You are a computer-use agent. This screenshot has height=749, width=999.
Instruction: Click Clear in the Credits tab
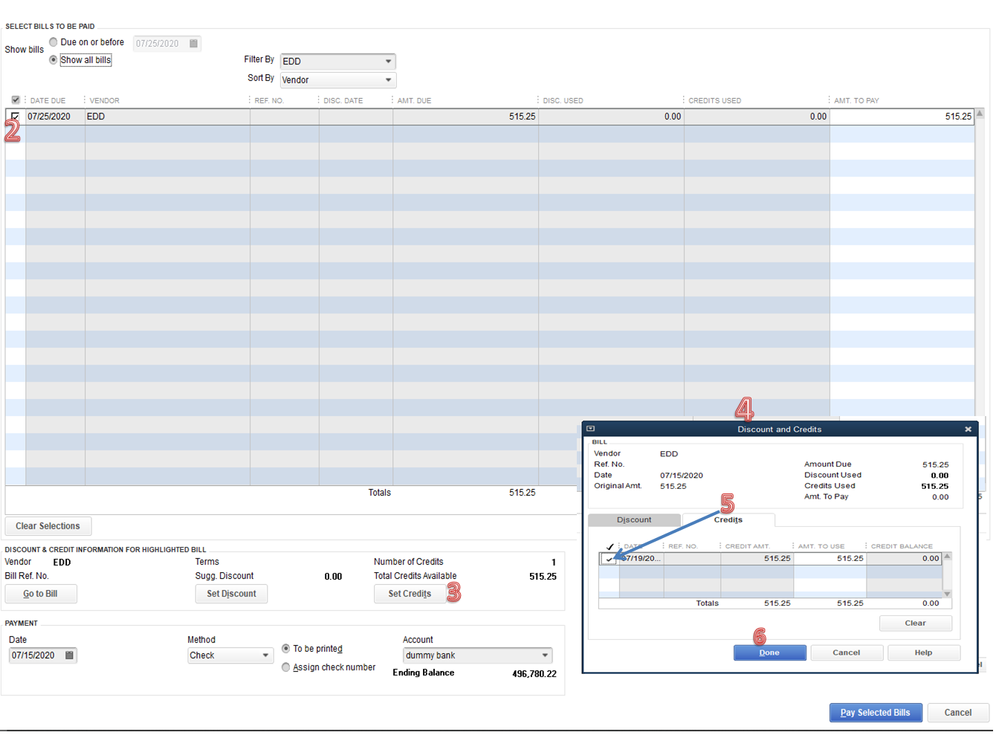pos(916,623)
